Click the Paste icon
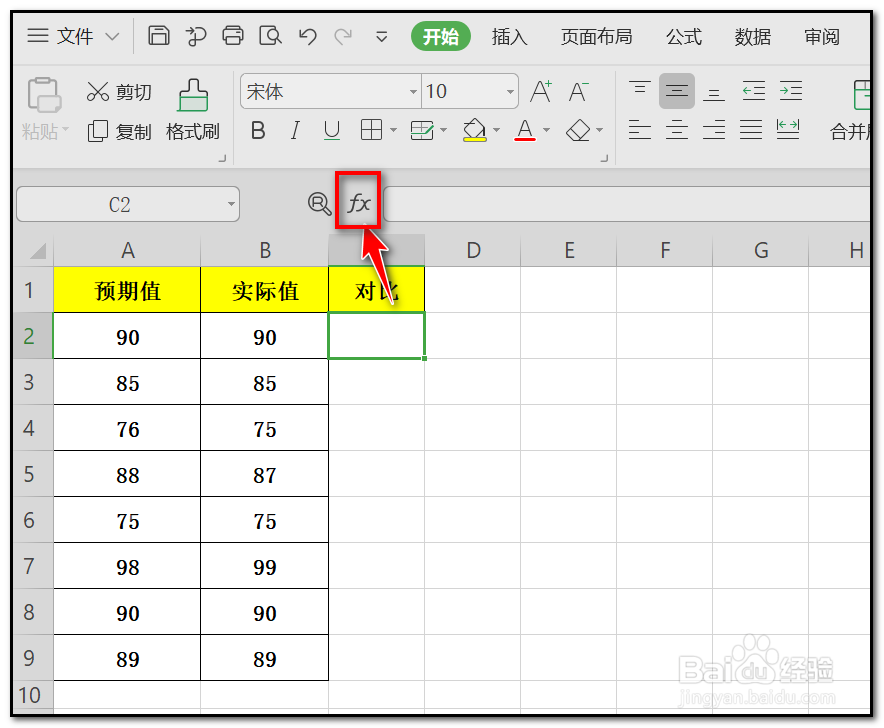 click(x=44, y=95)
